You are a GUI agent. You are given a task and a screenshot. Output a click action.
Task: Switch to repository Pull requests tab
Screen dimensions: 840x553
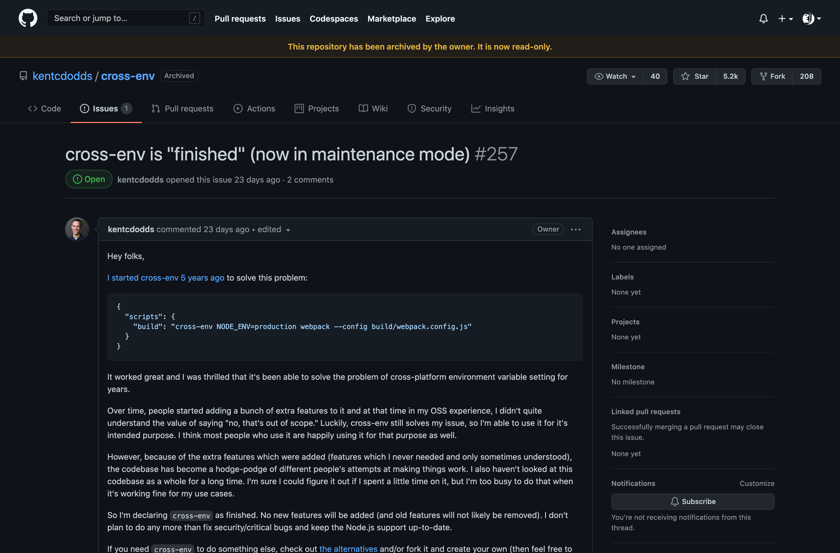182,108
